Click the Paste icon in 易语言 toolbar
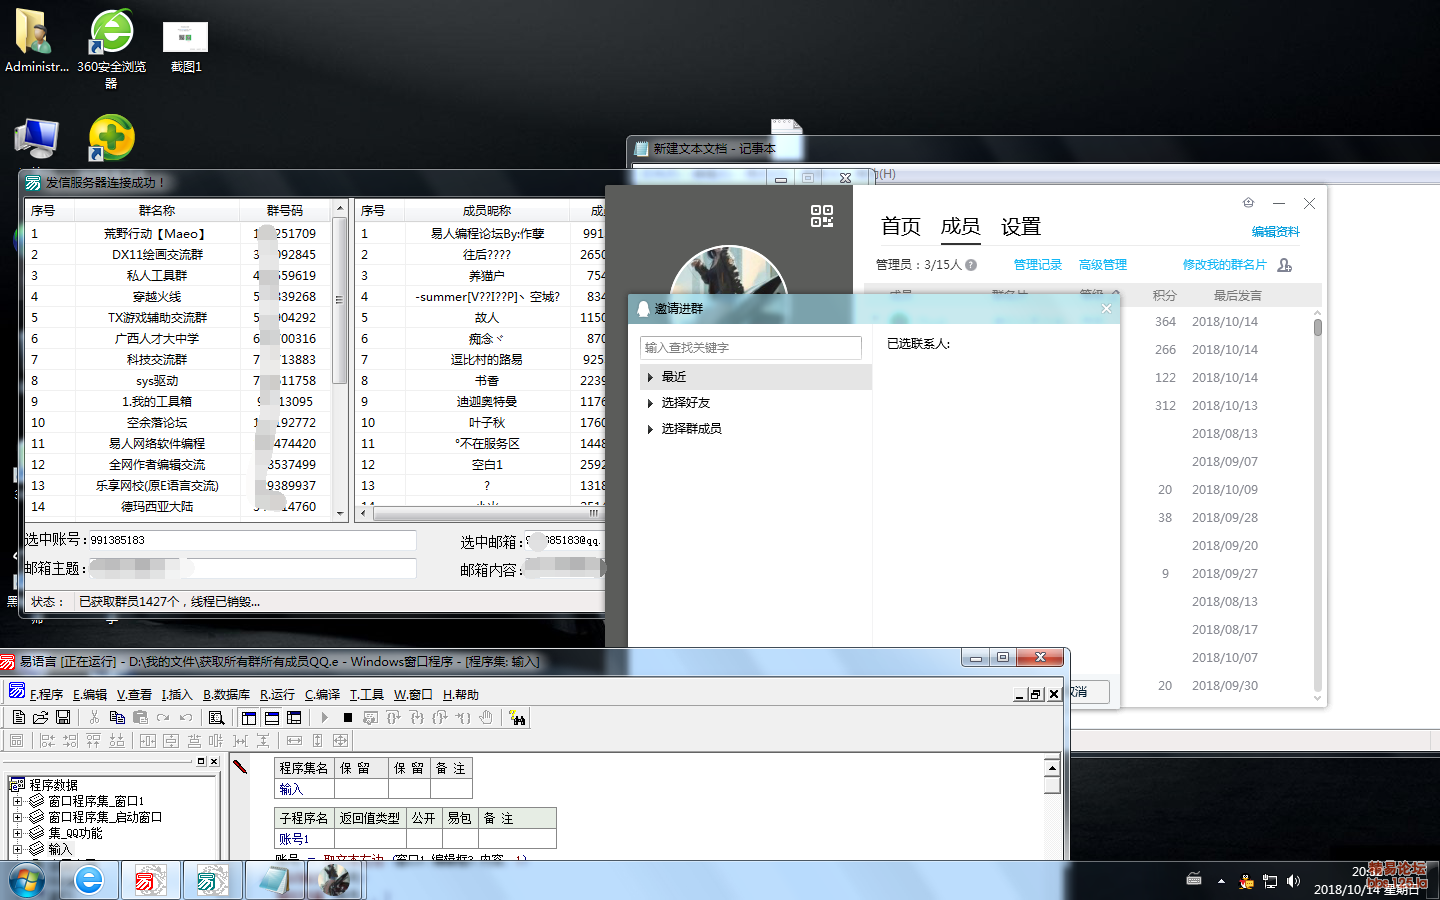The image size is (1440, 900). tap(140, 717)
